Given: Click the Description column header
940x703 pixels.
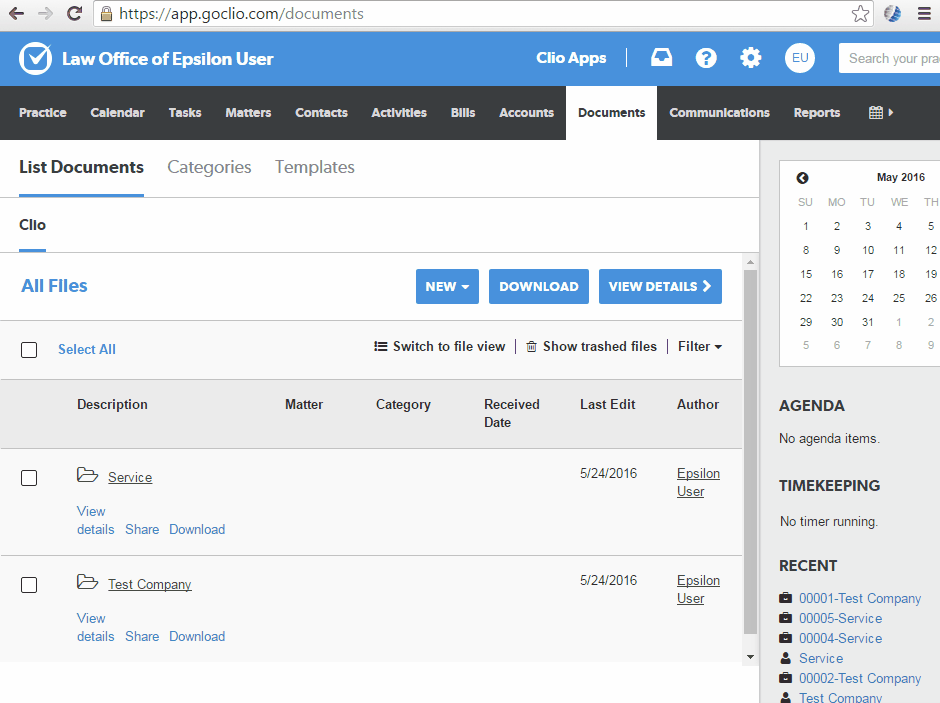Looking at the screenshot, I should pos(112,405).
